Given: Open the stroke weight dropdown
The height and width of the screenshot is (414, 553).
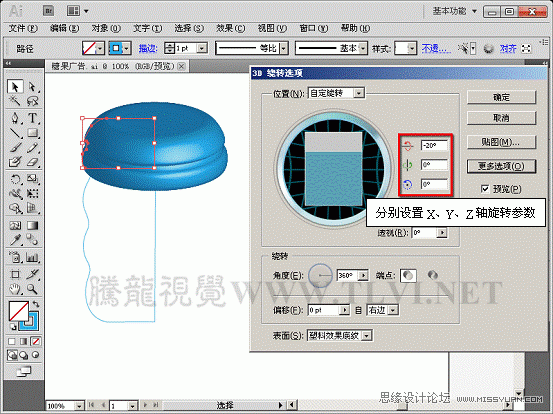Looking at the screenshot, I should [202, 48].
